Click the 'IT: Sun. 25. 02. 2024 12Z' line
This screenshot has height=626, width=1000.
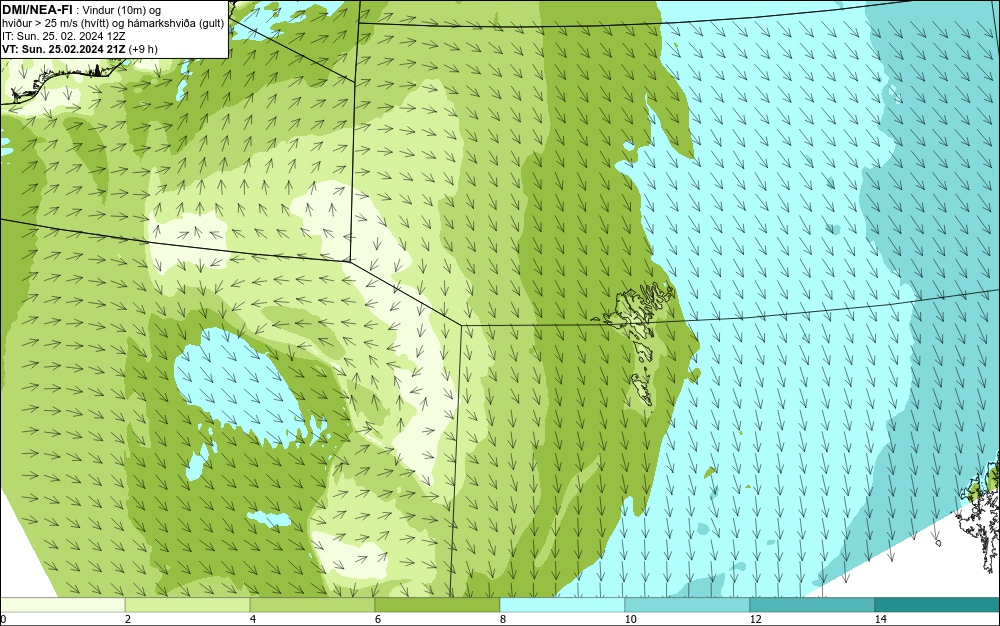(x=64, y=36)
